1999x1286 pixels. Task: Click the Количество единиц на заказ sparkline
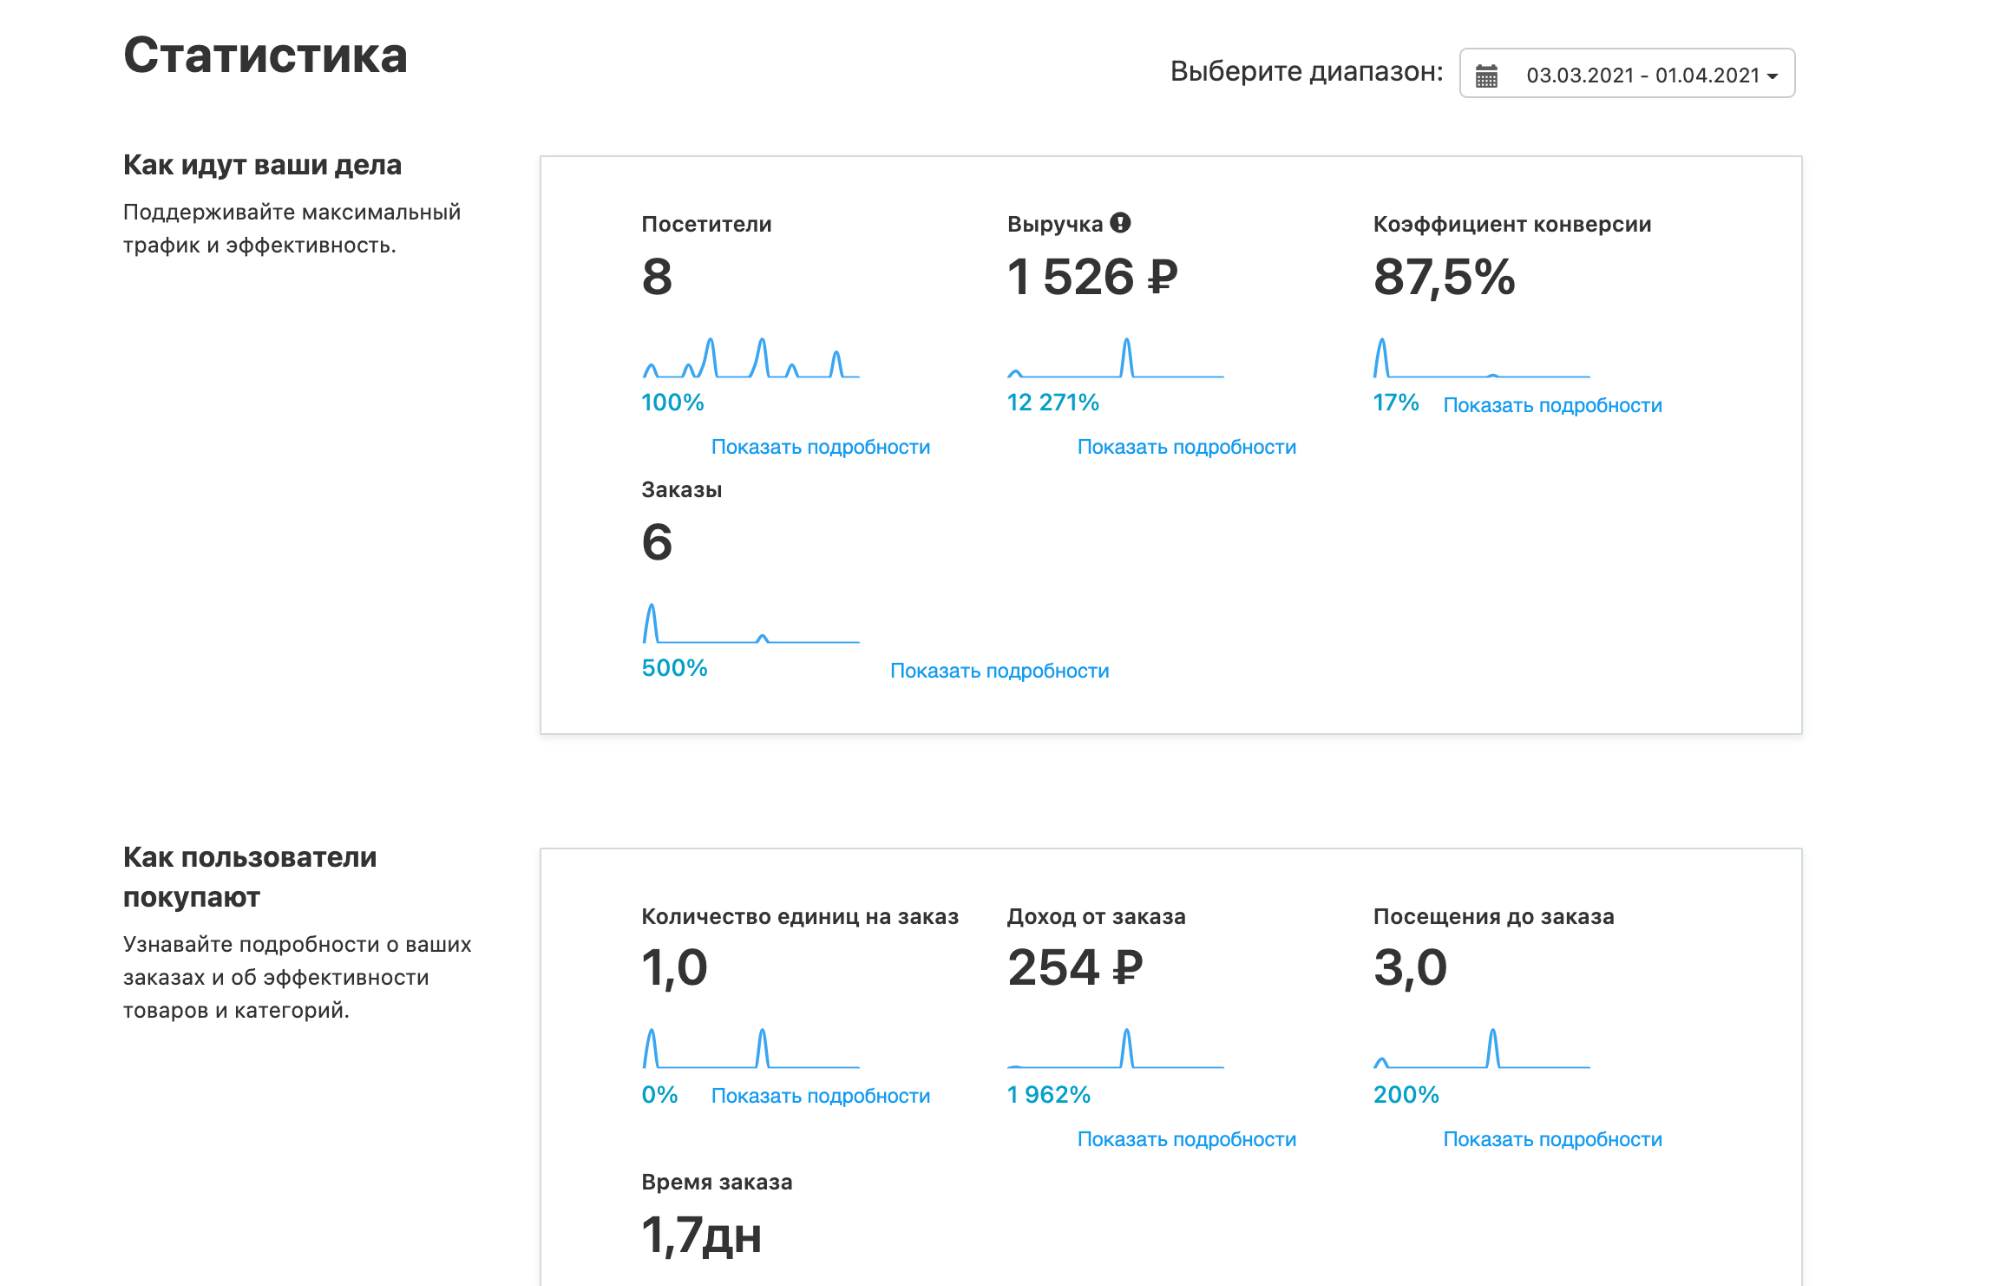(x=751, y=1048)
